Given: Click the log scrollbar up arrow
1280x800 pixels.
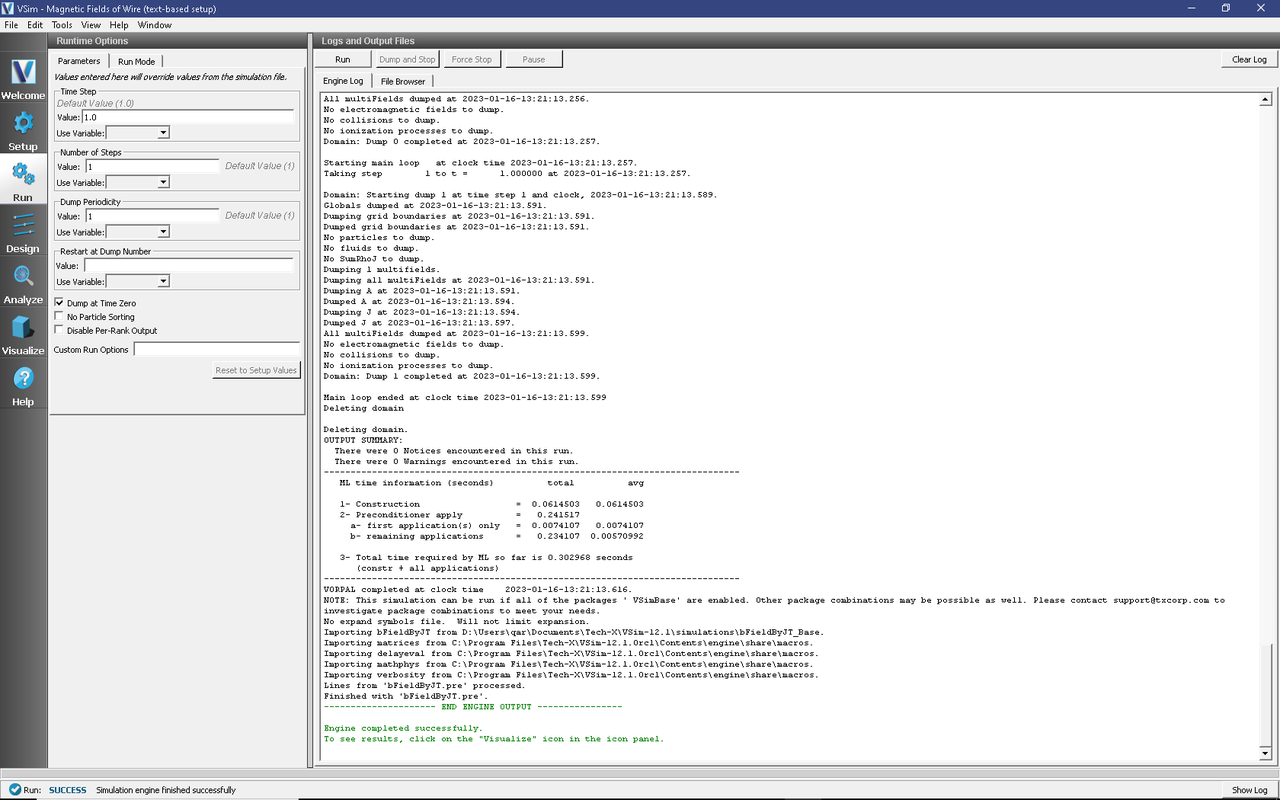Looking at the screenshot, I should [1265, 100].
